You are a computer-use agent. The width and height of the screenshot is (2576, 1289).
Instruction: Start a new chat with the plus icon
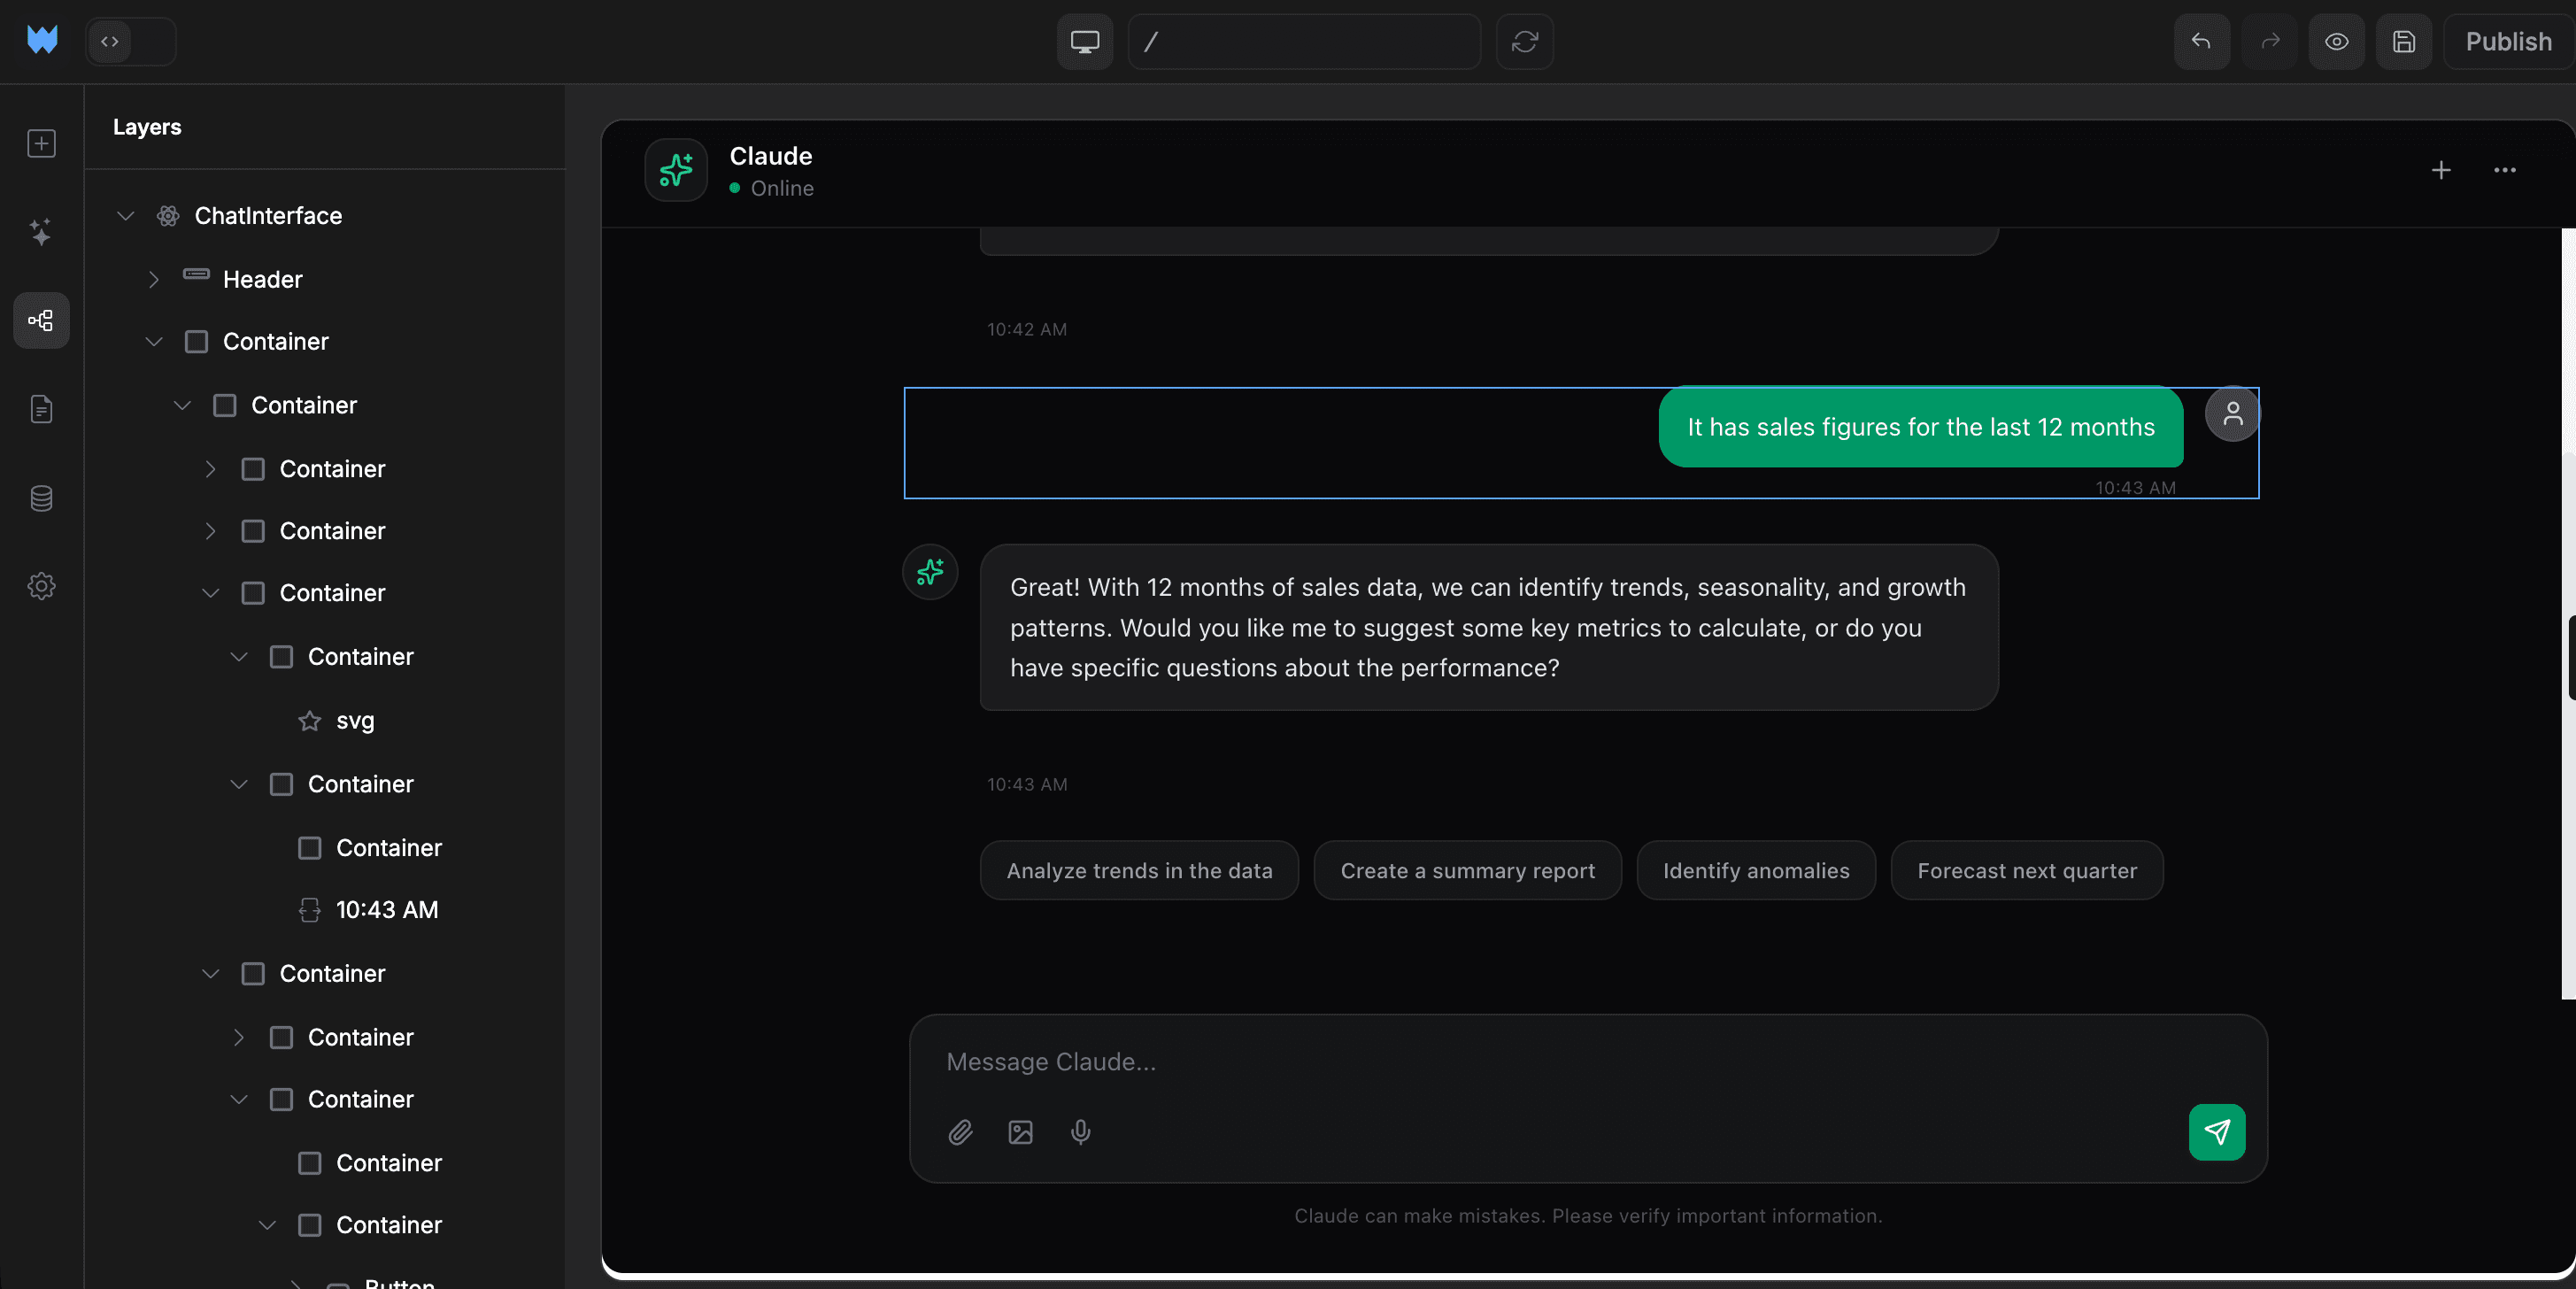(2441, 170)
